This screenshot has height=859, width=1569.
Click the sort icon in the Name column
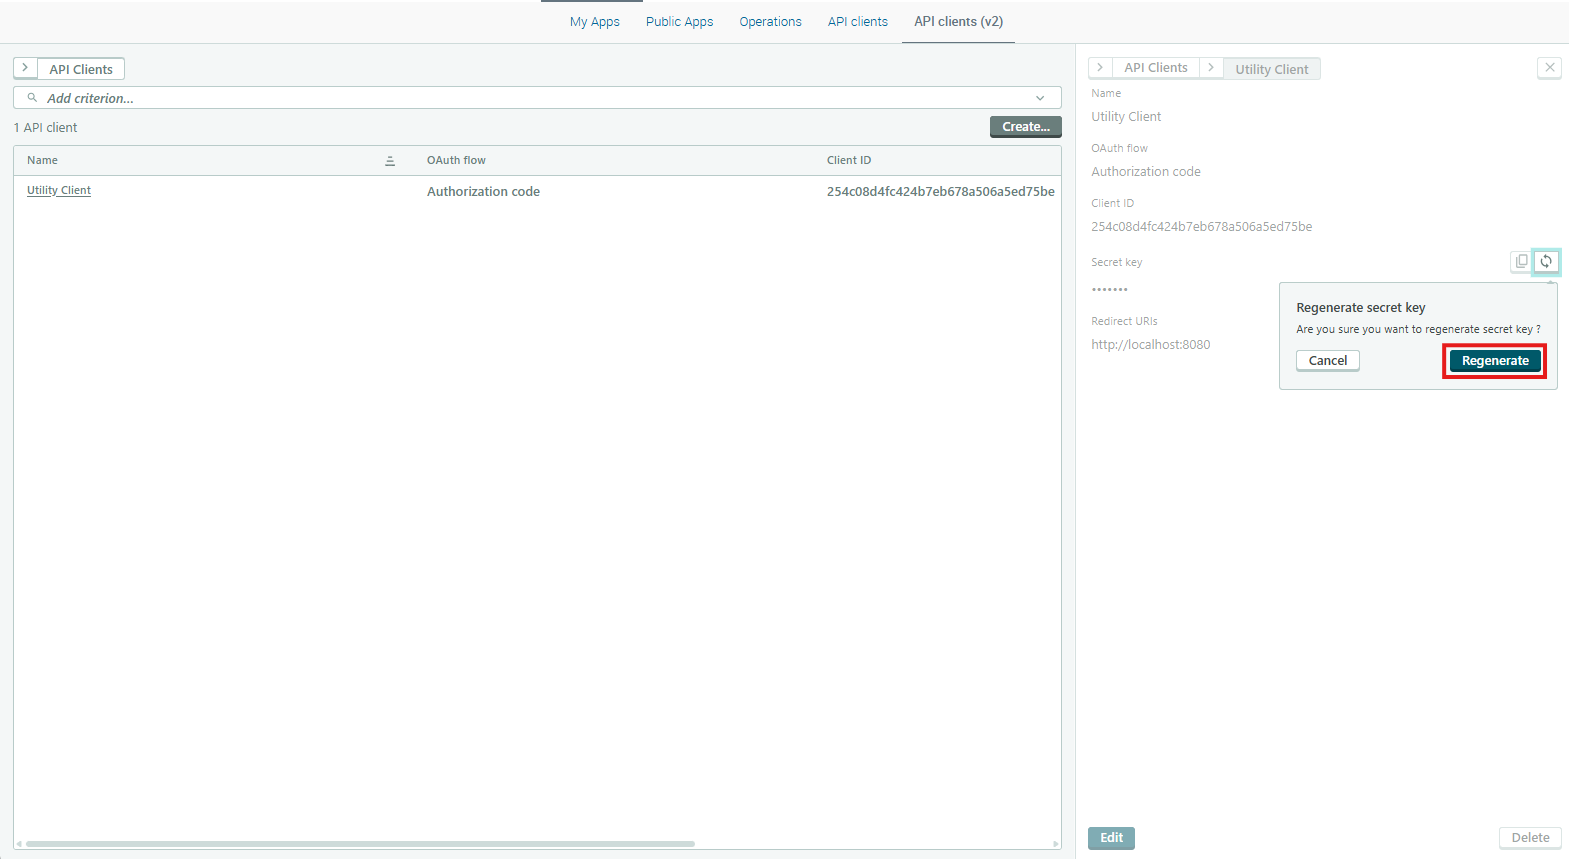(x=390, y=161)
